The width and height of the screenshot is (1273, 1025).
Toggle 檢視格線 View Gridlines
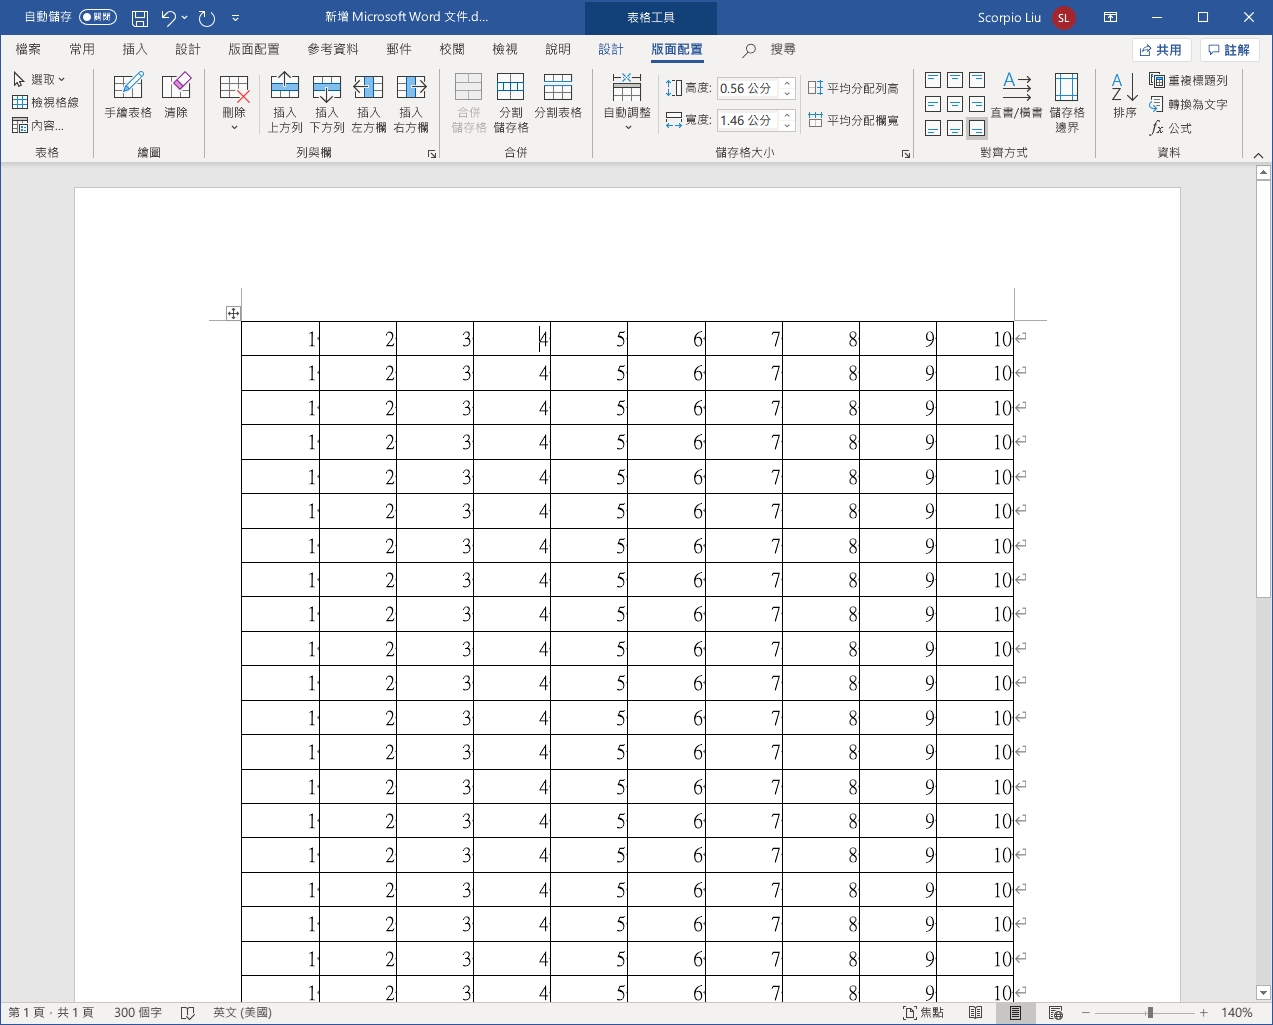point(45,102)
